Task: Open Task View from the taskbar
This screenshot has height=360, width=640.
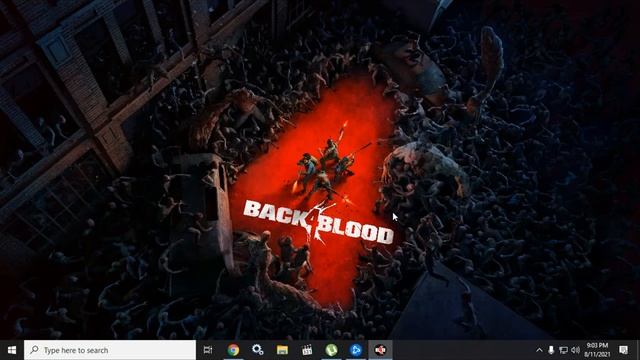Action: 208,350
